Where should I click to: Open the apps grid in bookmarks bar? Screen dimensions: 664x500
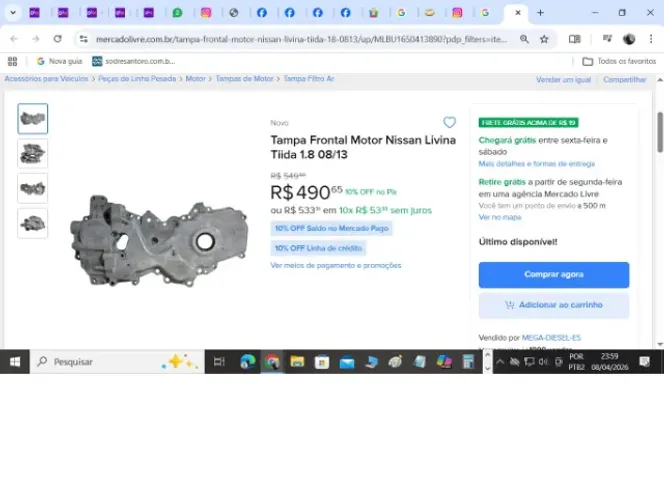click(x=13, y=61)
